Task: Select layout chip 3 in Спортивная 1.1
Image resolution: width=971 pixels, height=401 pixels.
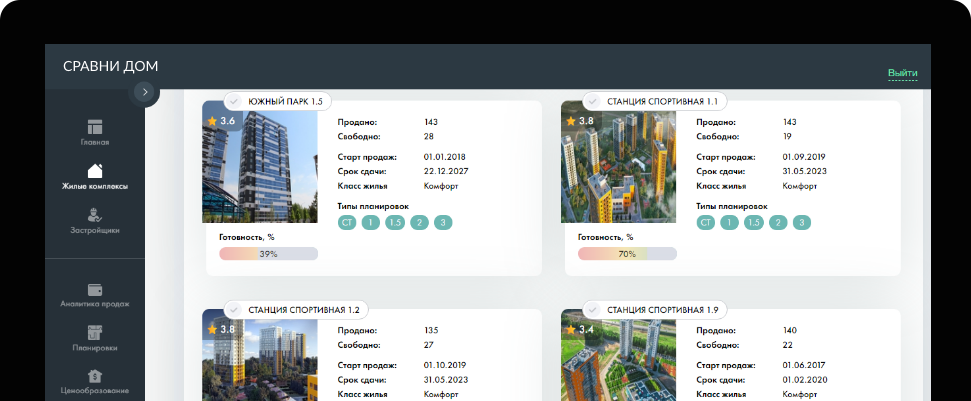Action: click(x=802, y=223)
